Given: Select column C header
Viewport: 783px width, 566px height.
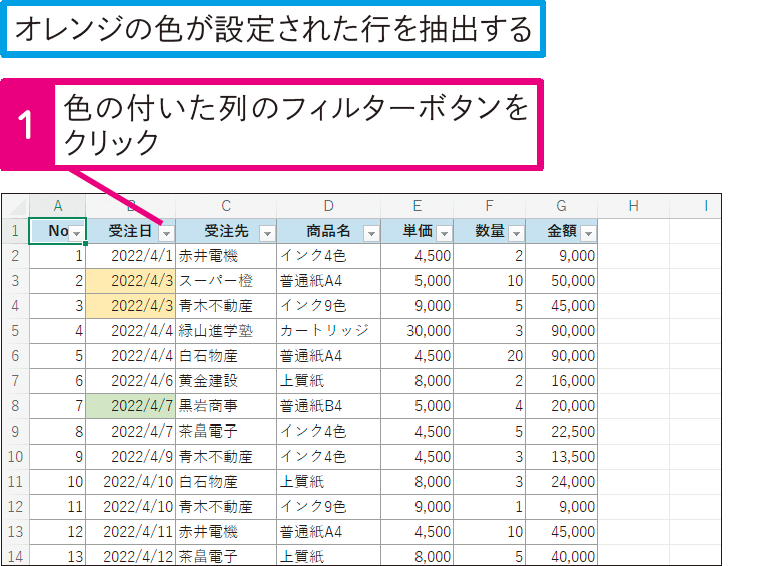Looking at the screenshot, I should [x=226, y=206].
